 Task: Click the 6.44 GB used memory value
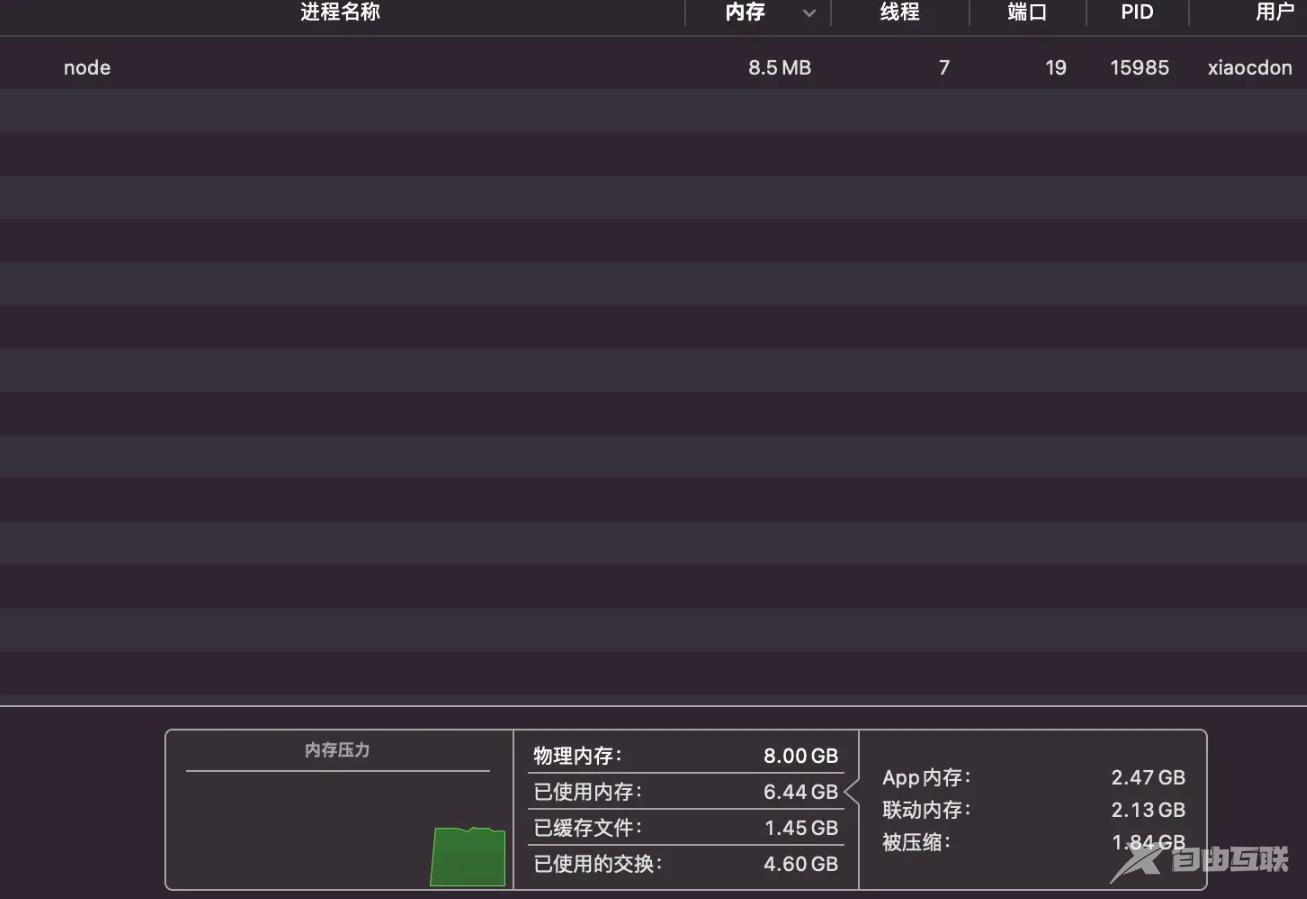click(800, 792)
